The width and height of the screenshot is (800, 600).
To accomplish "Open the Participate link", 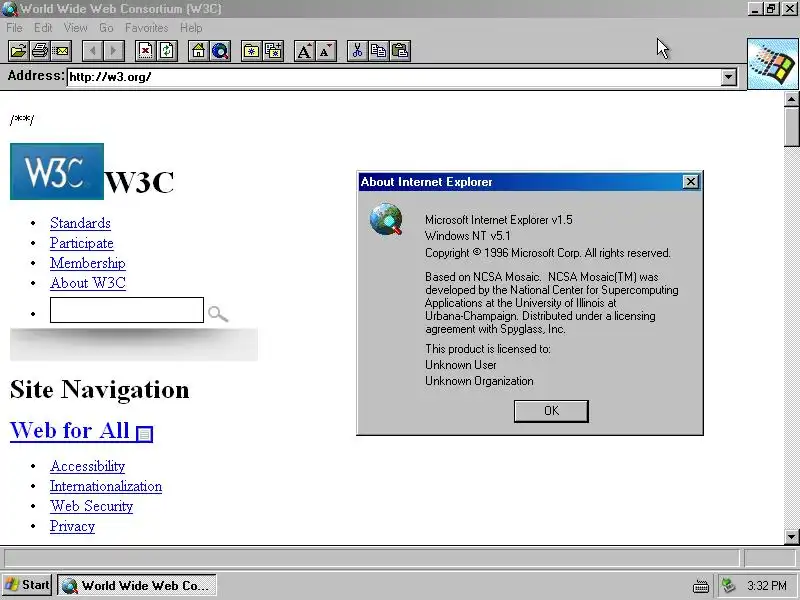I will (82, 243).
